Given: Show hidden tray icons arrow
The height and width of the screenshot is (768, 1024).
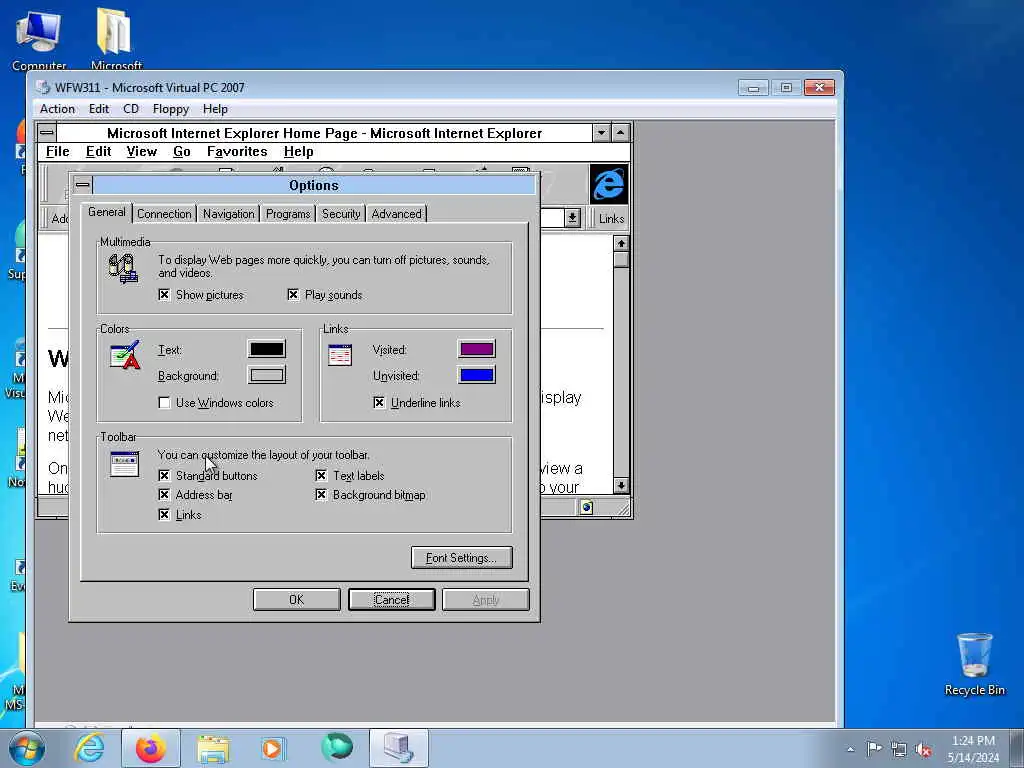Looking at the screenshot, I should 850,750.
